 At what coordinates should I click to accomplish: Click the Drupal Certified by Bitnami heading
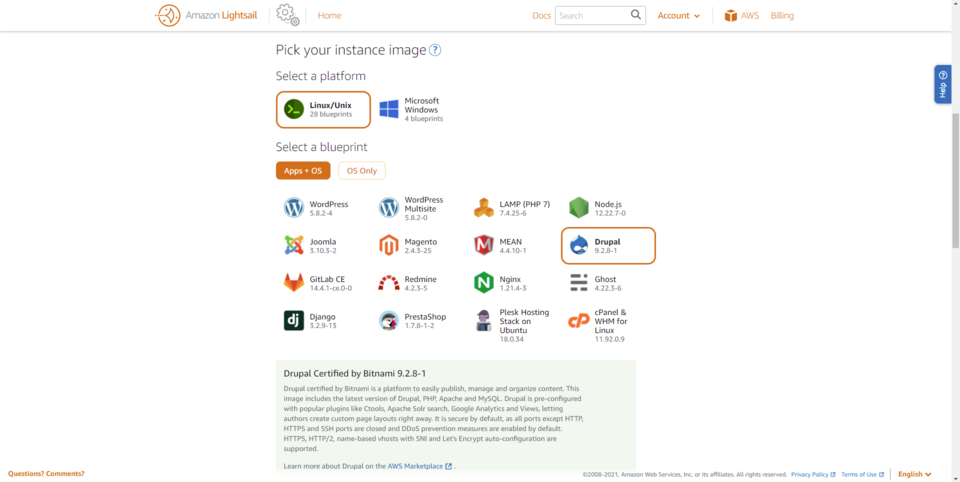pyautogui.click(x=354, y=374)
